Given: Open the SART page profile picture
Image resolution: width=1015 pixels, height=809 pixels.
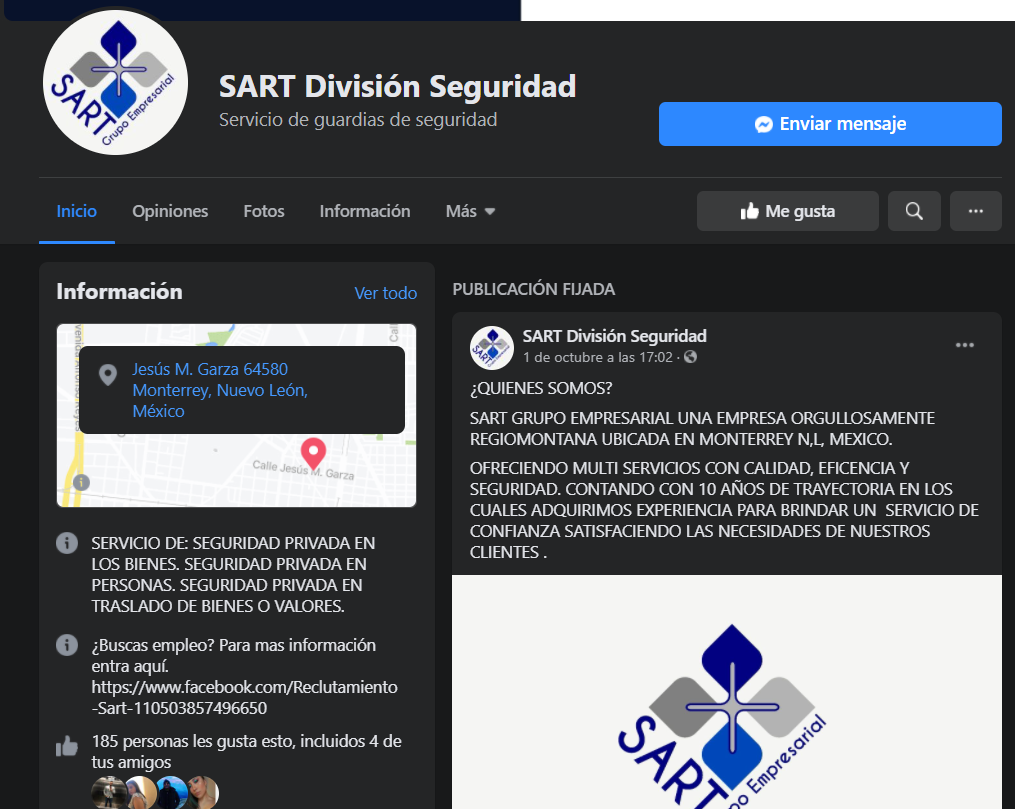Looking at the screenshot, I should coord(115,83).
